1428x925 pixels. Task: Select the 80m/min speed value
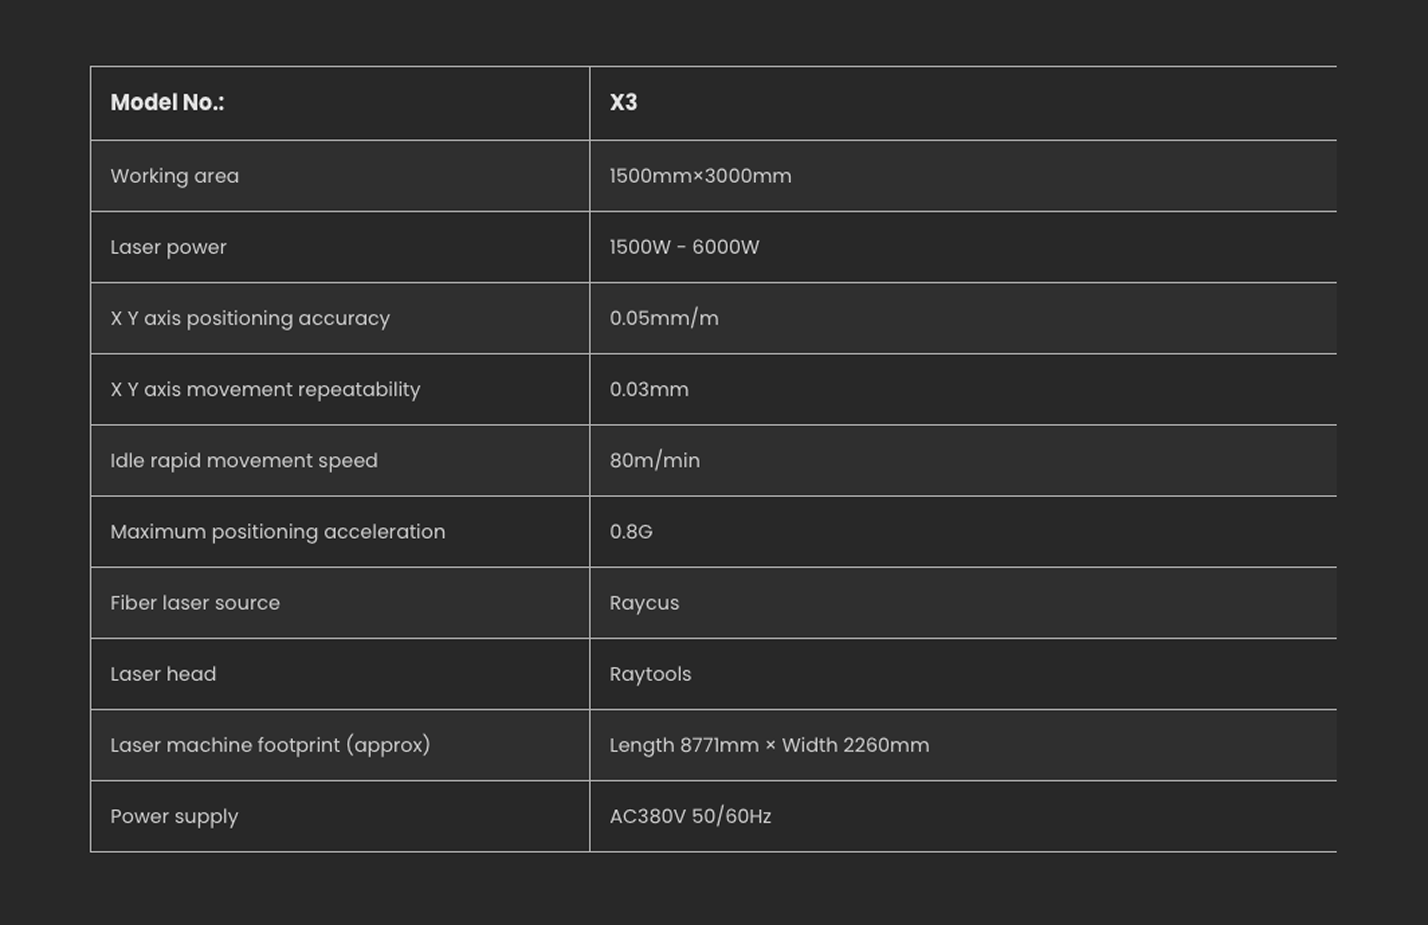655,460
